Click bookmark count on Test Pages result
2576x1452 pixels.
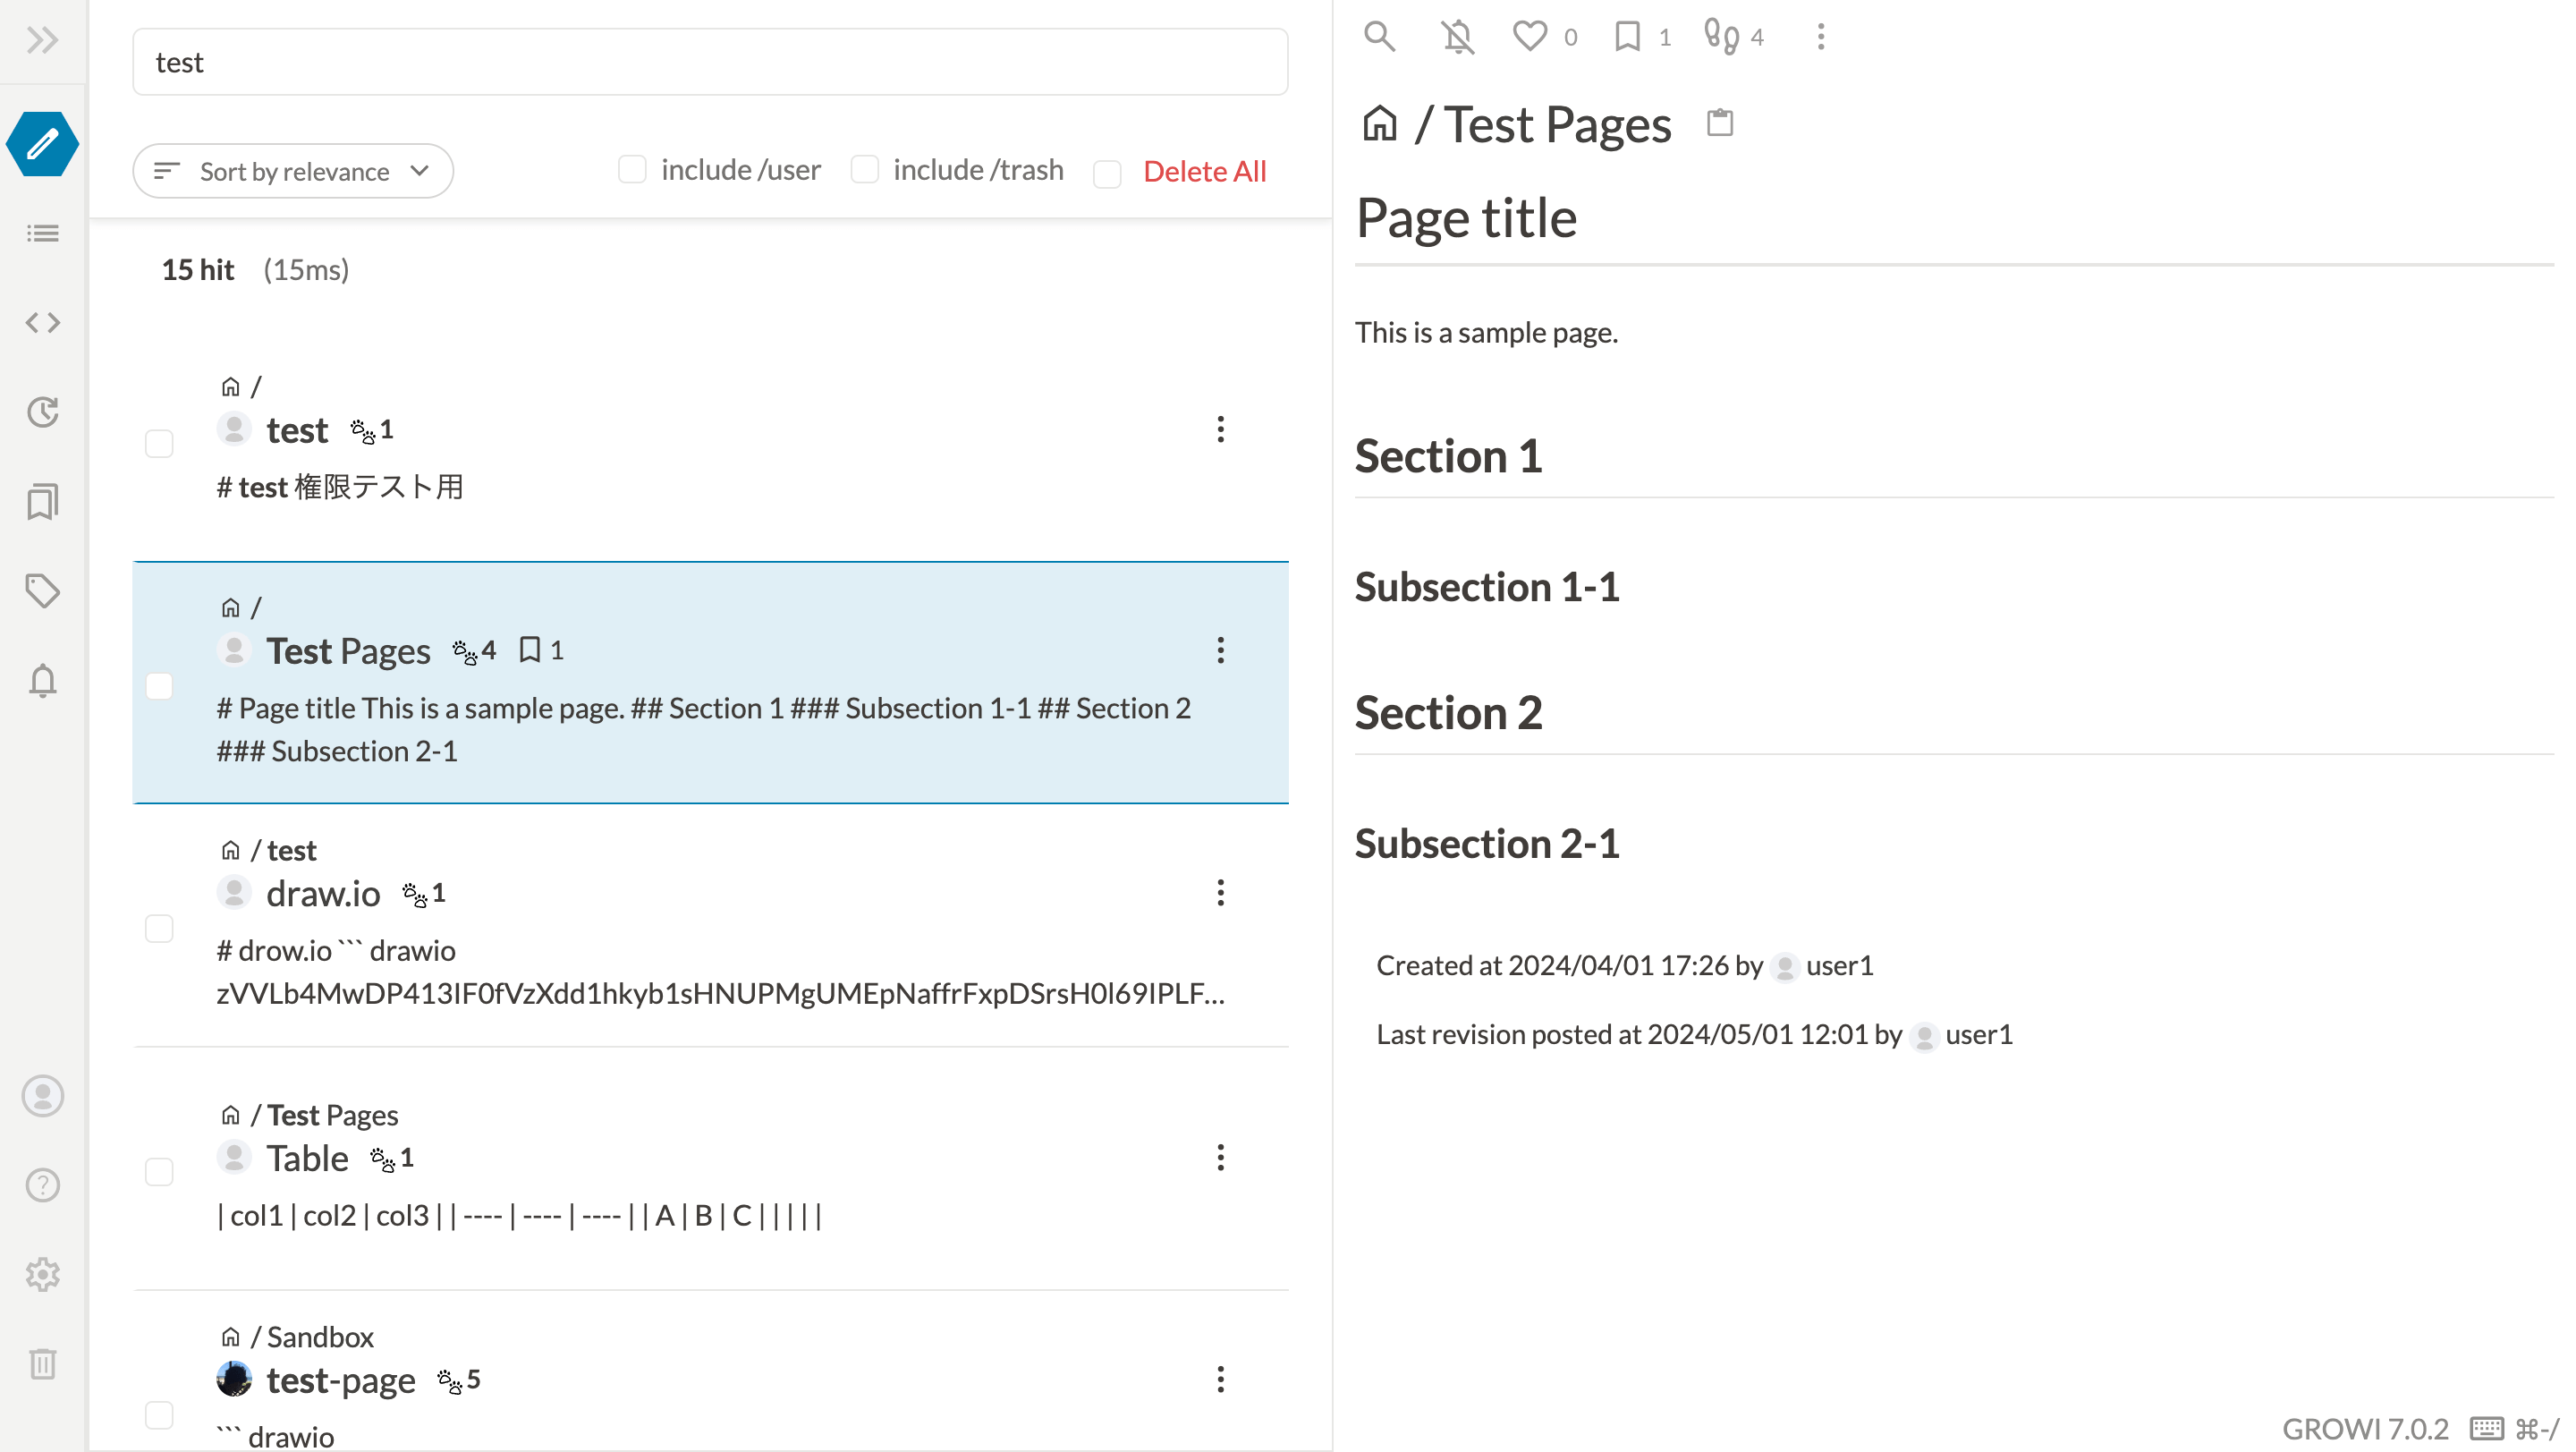tap(542, 650)
